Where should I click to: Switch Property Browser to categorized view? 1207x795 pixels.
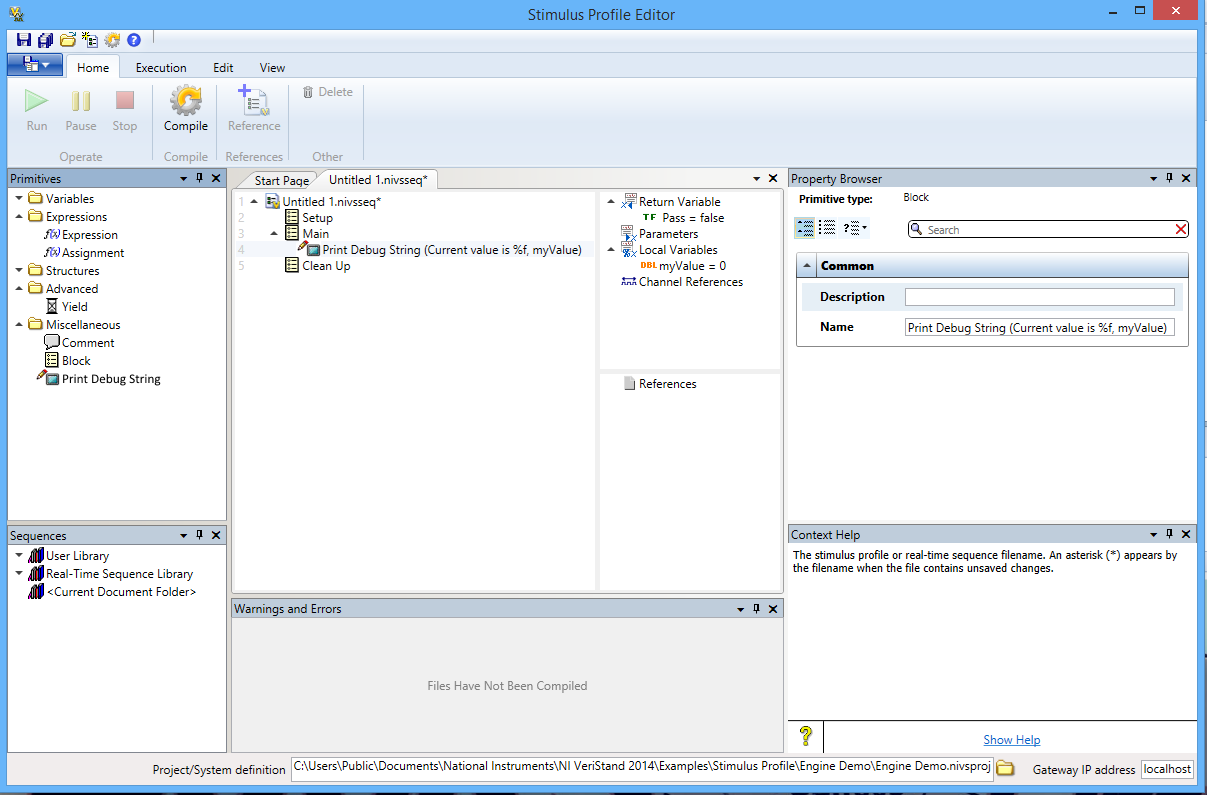pyautogui.click(x=805, y=228)
